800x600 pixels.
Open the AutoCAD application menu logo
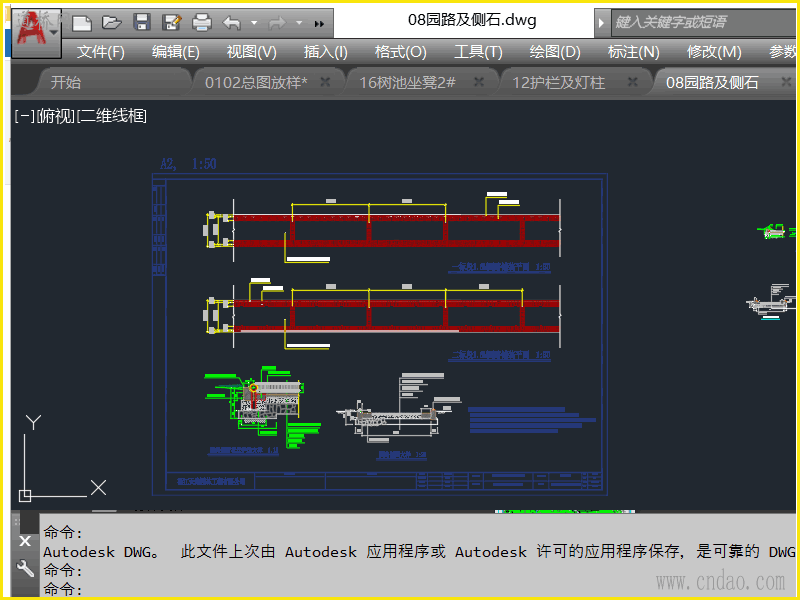click(x=36, y=33)
